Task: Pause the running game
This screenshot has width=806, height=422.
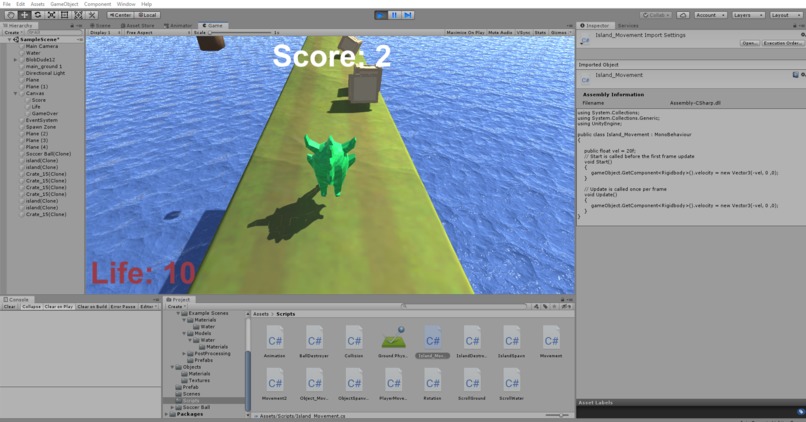Action: [394, 15]
